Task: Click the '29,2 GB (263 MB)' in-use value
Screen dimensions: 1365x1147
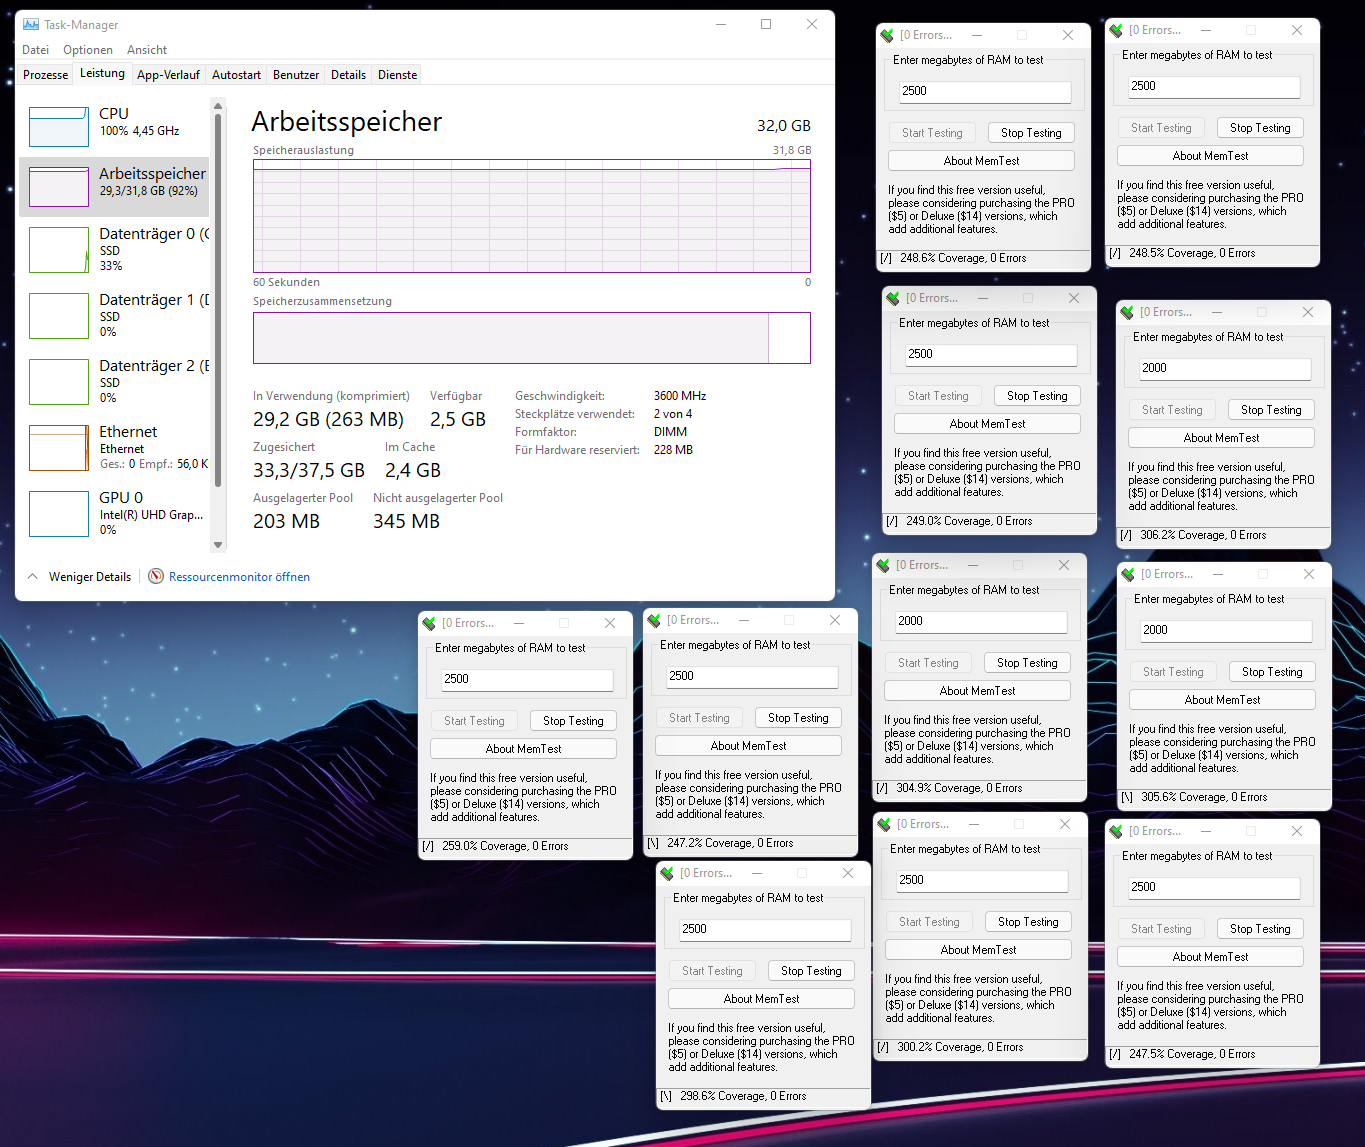Action: (328, 419)
